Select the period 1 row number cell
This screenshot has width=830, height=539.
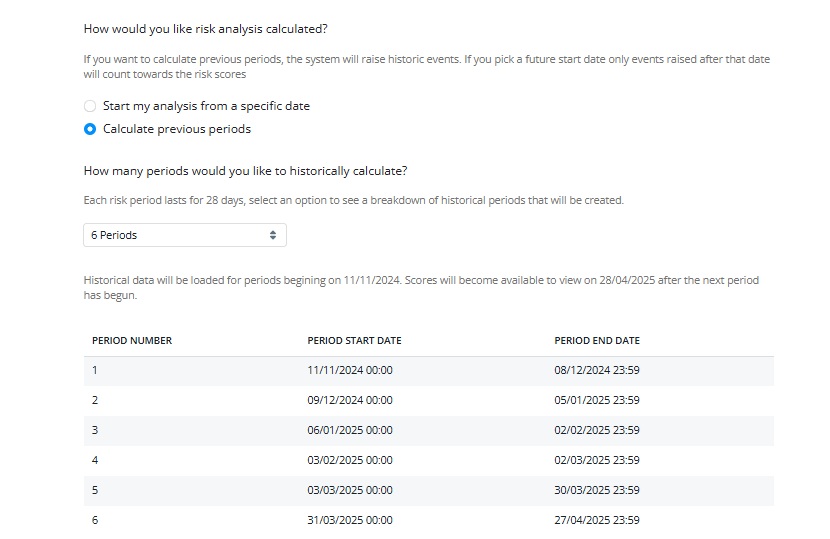click(95, 370)
